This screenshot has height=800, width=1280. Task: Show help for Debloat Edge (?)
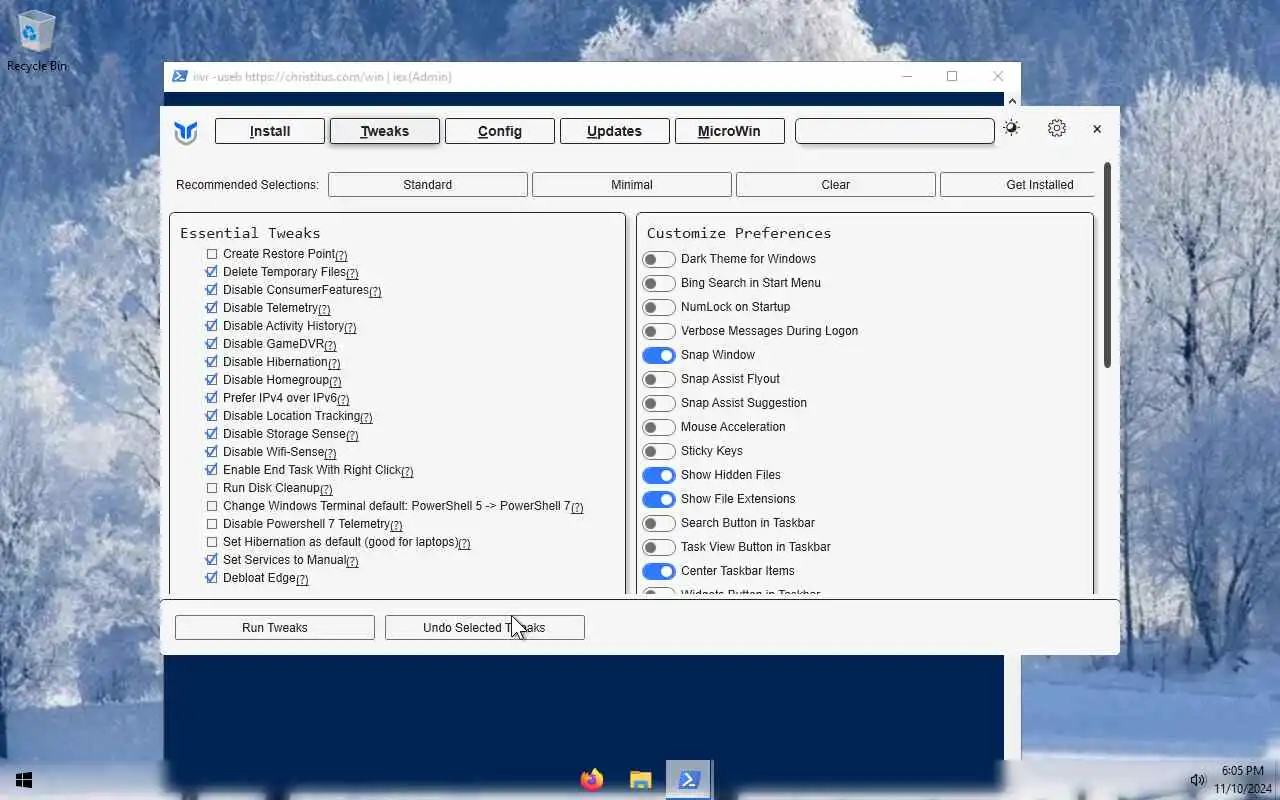(302, 579)
